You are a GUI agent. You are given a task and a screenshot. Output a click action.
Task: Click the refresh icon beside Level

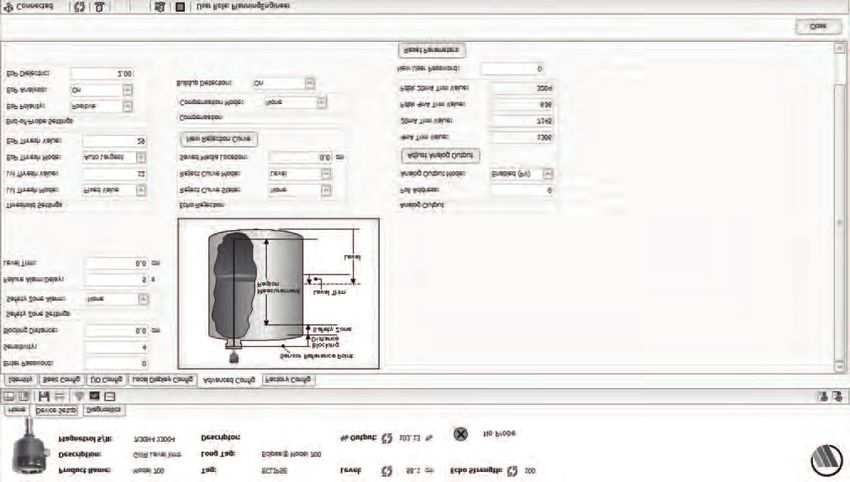click(x=386, y=469)
